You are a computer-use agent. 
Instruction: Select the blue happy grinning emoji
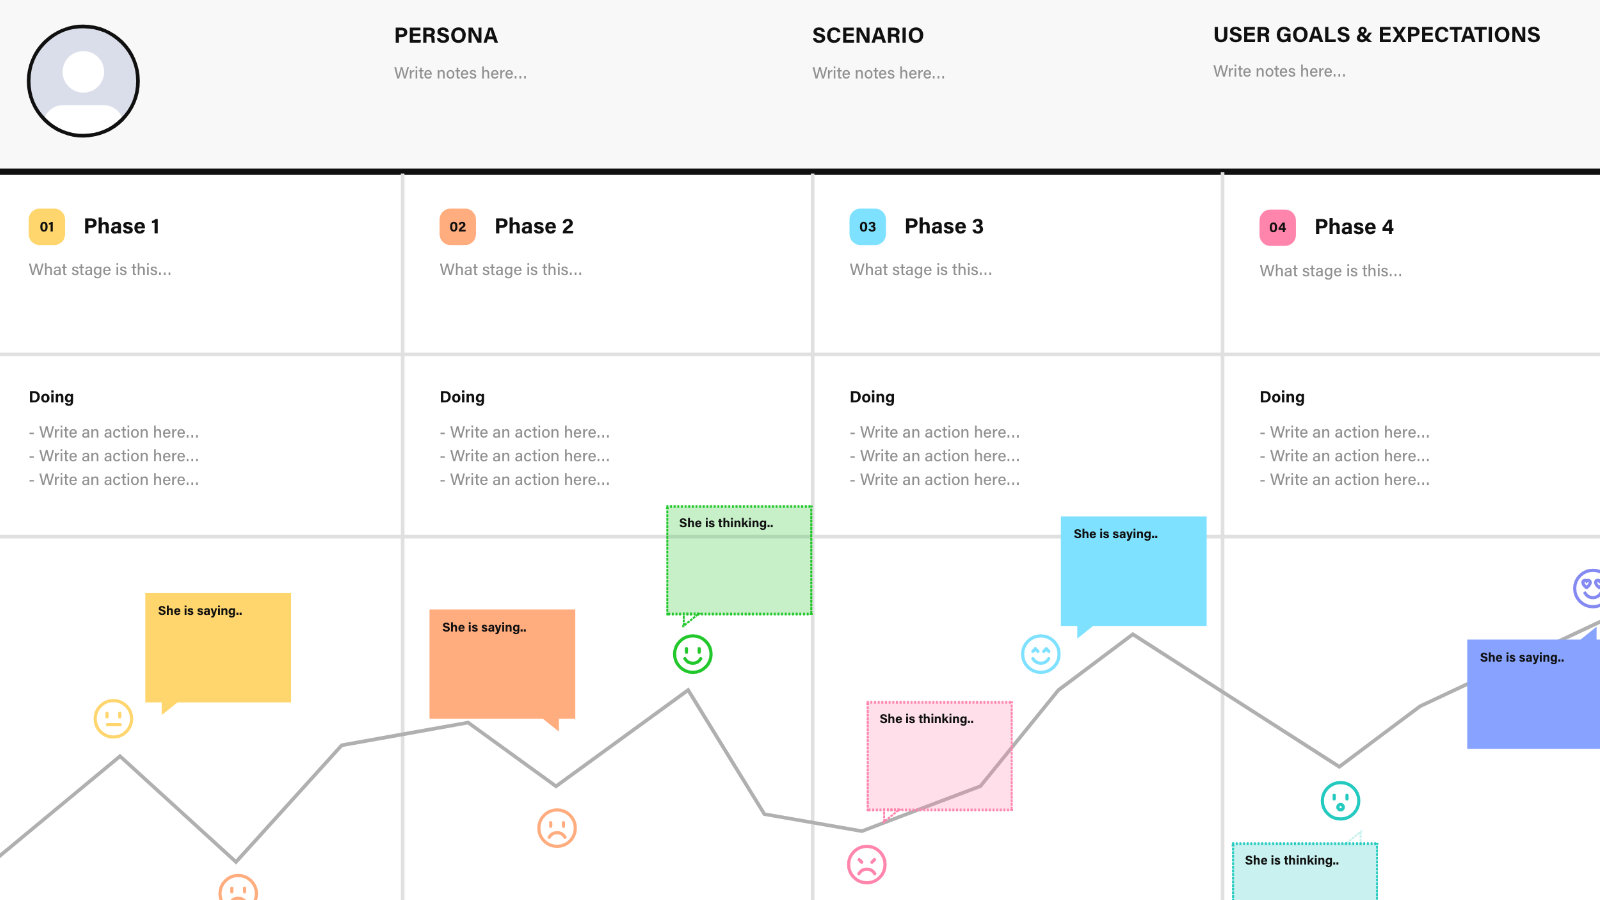pyautogui.click(x=1040, y=654)
